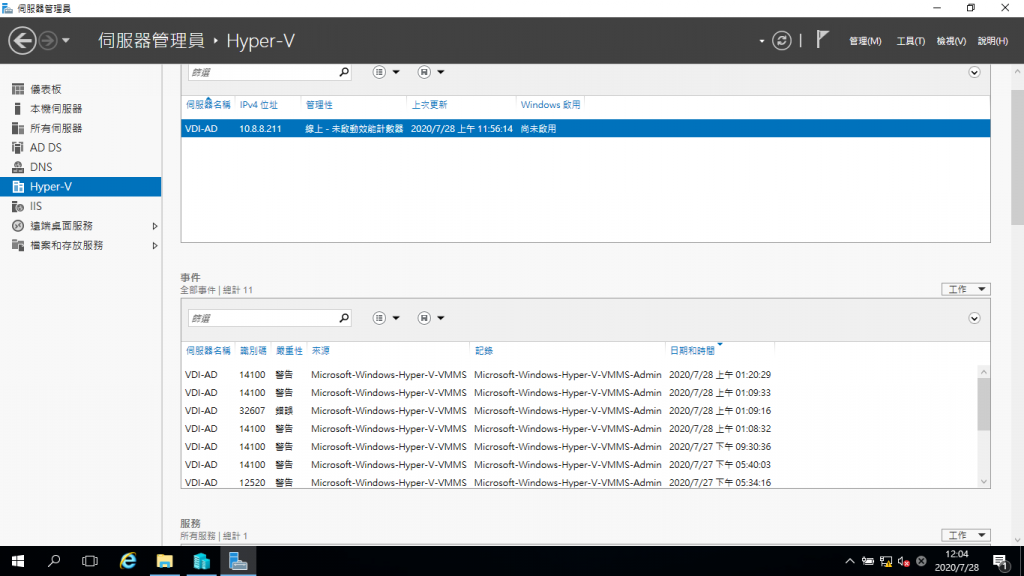Collapse the servers filter panel chevron
Image resolution: width=1024 pixels, height=576 pixels.
pyautogui.click(x=974, y=72)
